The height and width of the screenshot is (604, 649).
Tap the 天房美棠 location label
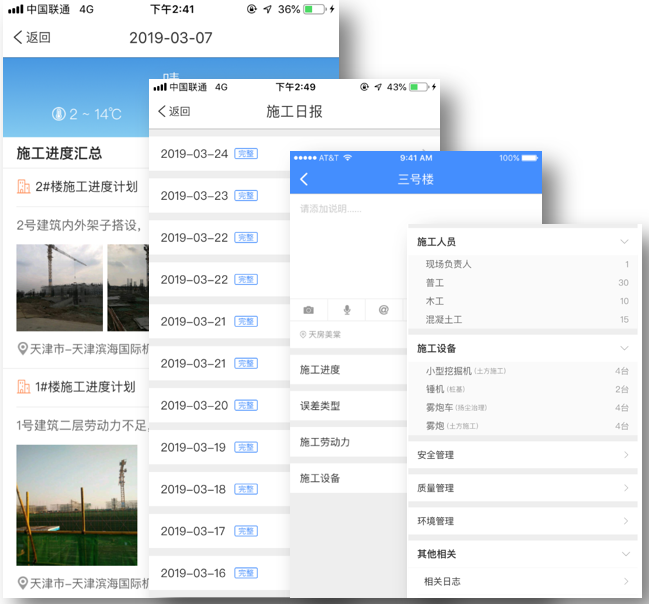coord(320,334)
